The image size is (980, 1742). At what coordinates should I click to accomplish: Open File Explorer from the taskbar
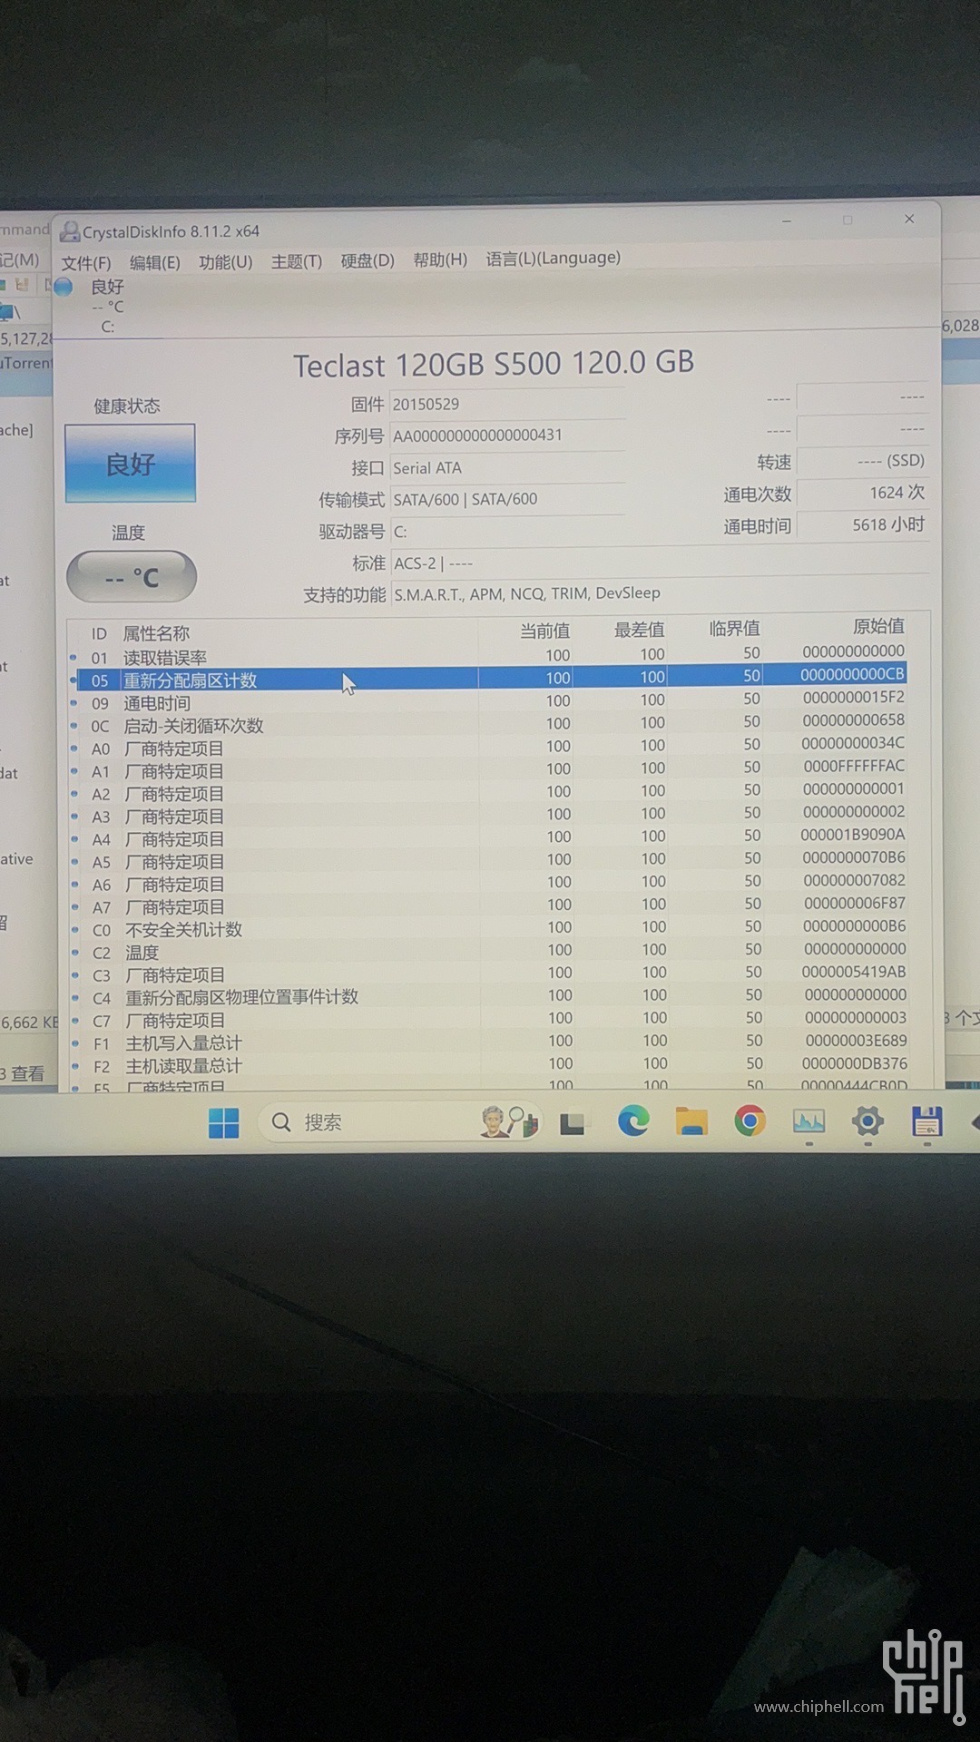691,1121
